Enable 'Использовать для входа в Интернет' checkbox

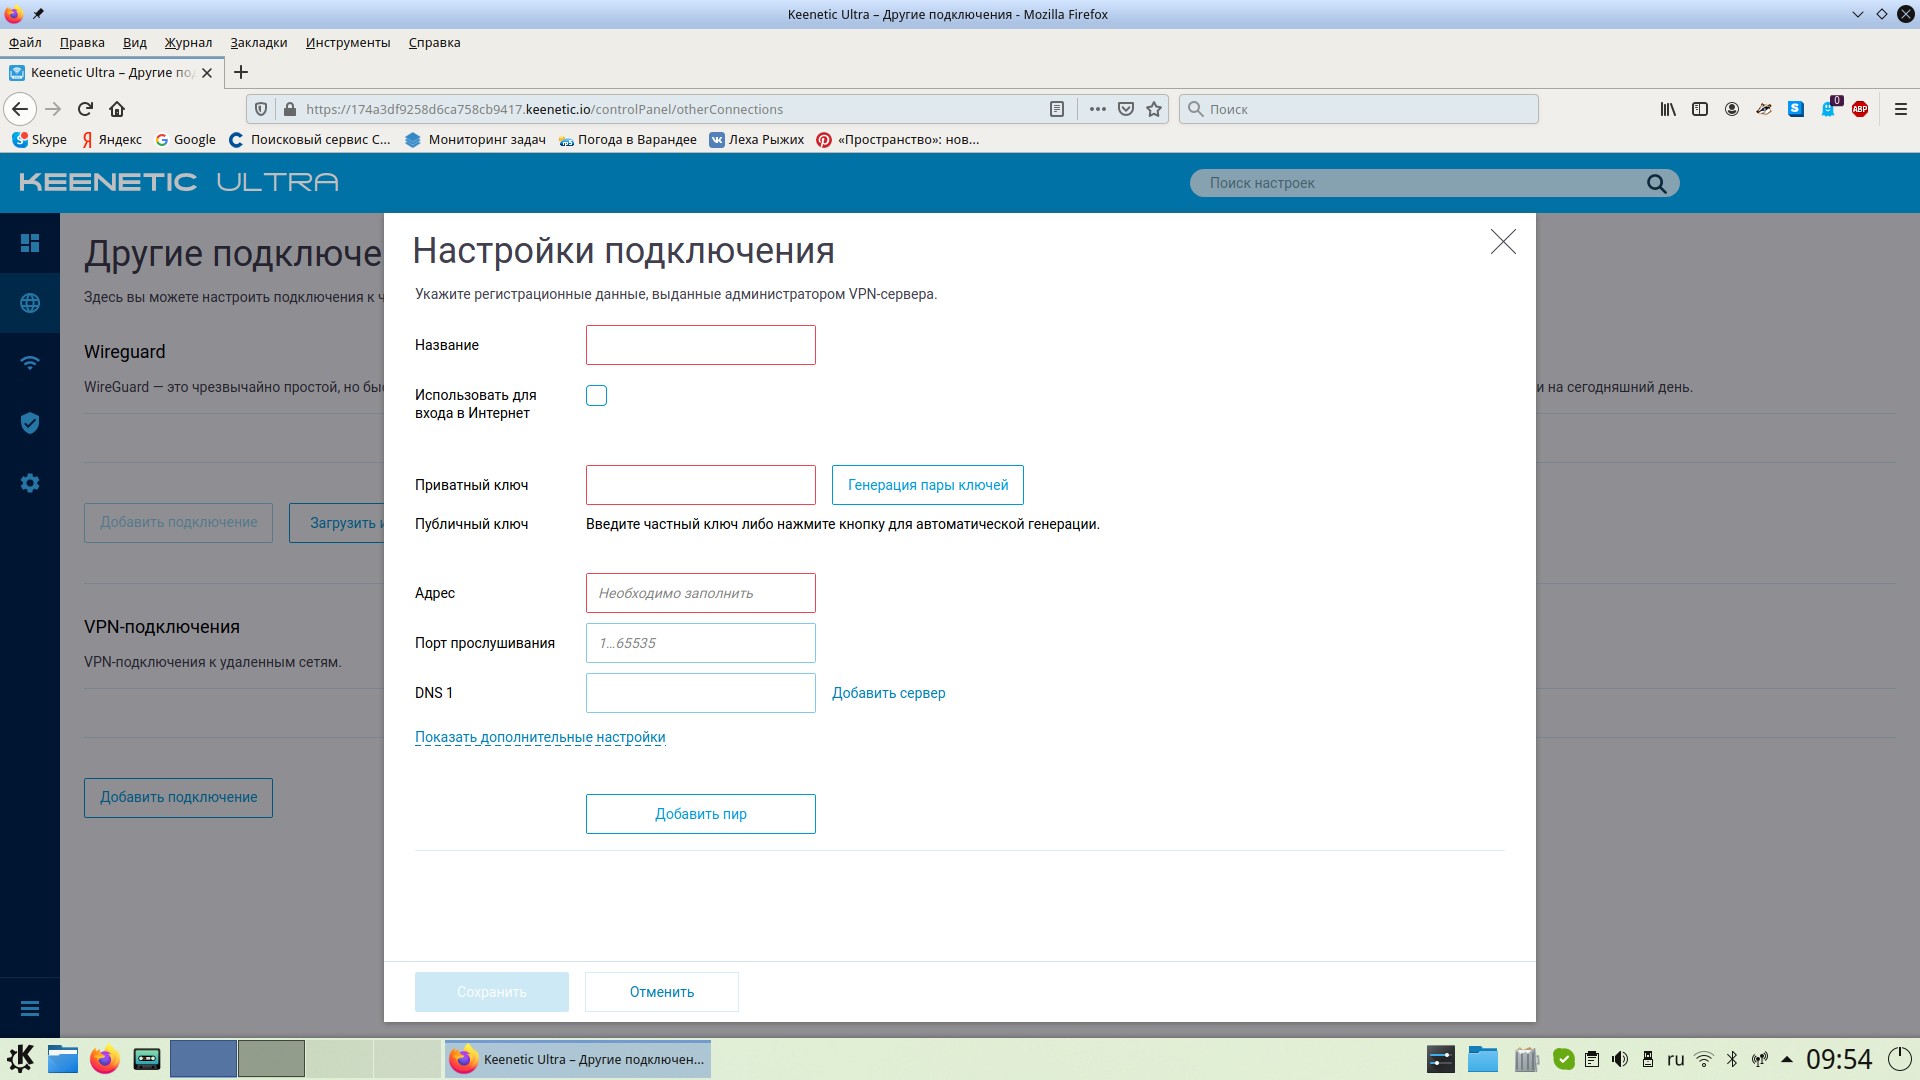tap(596, 395)
